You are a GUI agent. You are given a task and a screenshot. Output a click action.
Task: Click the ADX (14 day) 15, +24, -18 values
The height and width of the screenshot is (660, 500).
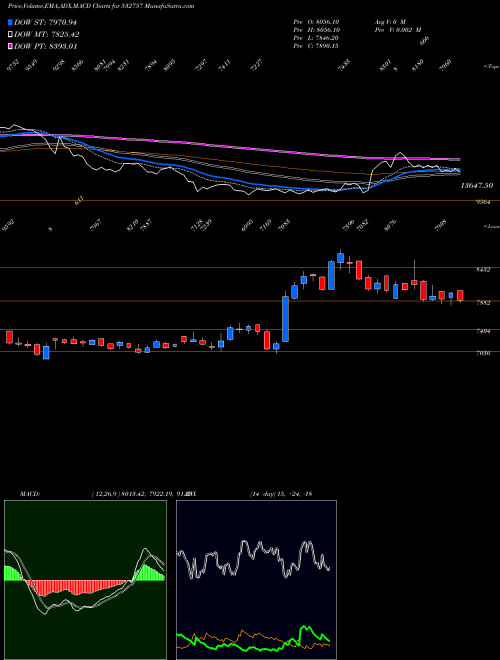pos(280,494)
